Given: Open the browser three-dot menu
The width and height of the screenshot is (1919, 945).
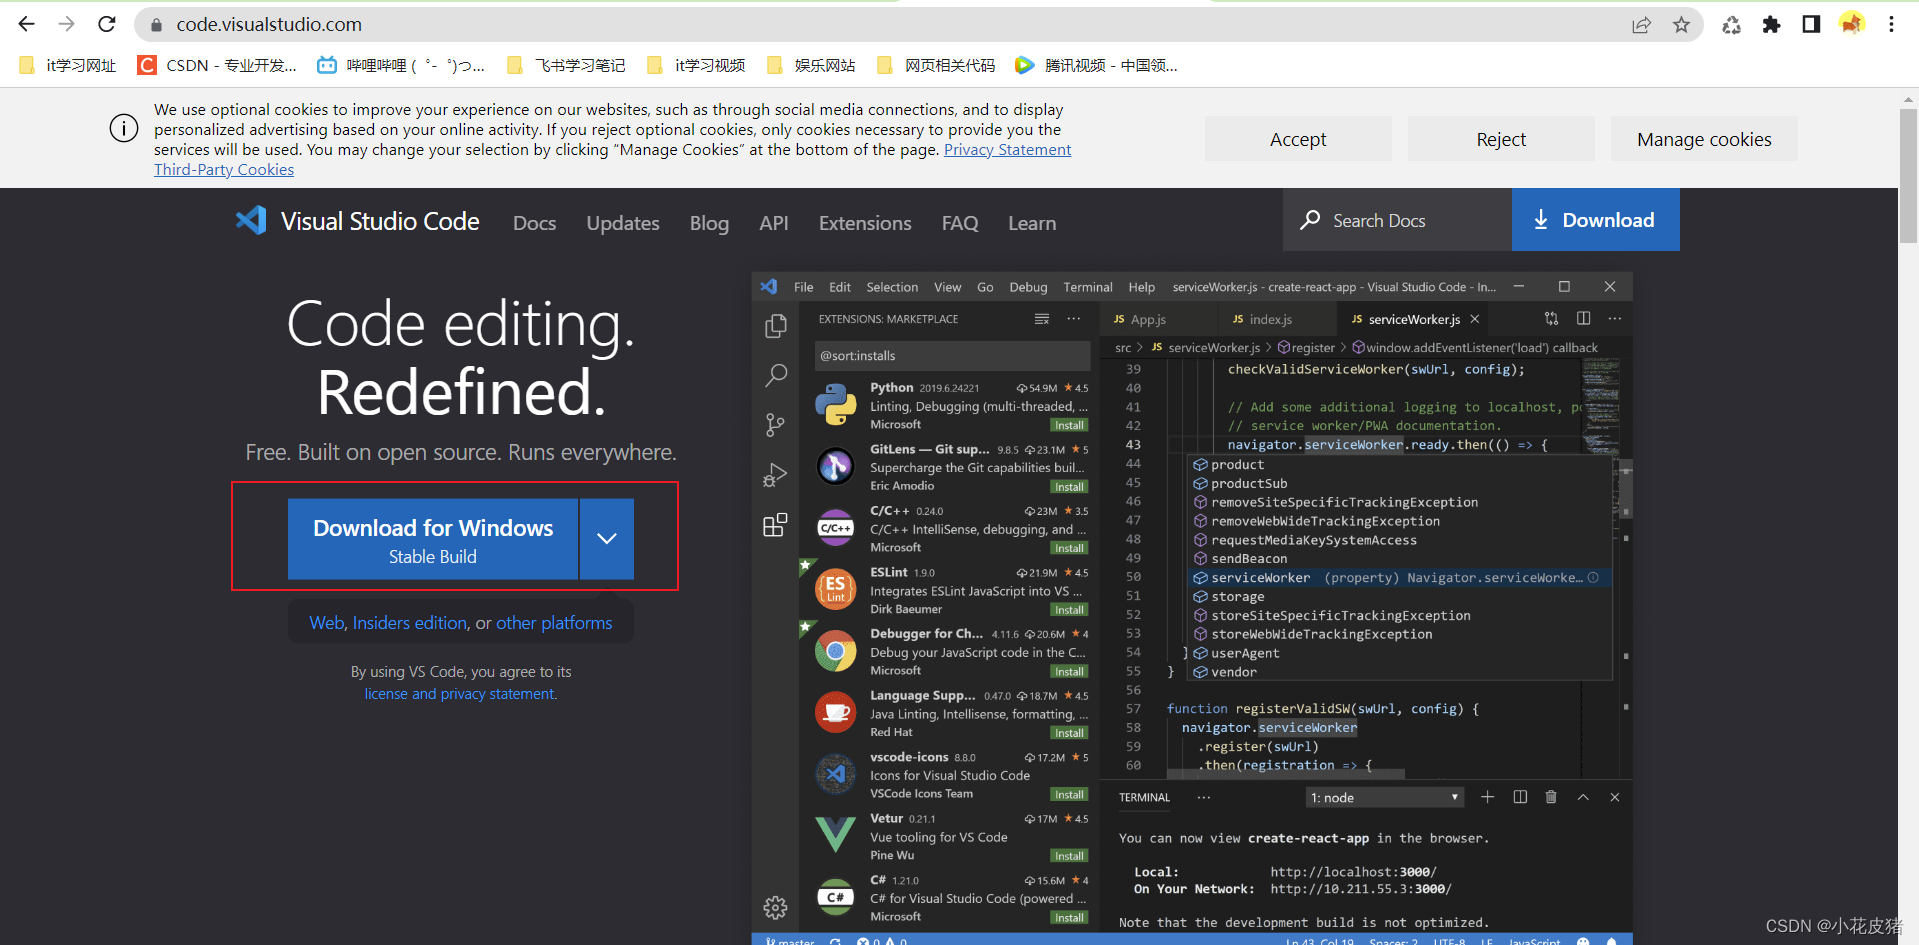Looking at the screenshot, I should pyautogui.click(x=1891, y=25).
